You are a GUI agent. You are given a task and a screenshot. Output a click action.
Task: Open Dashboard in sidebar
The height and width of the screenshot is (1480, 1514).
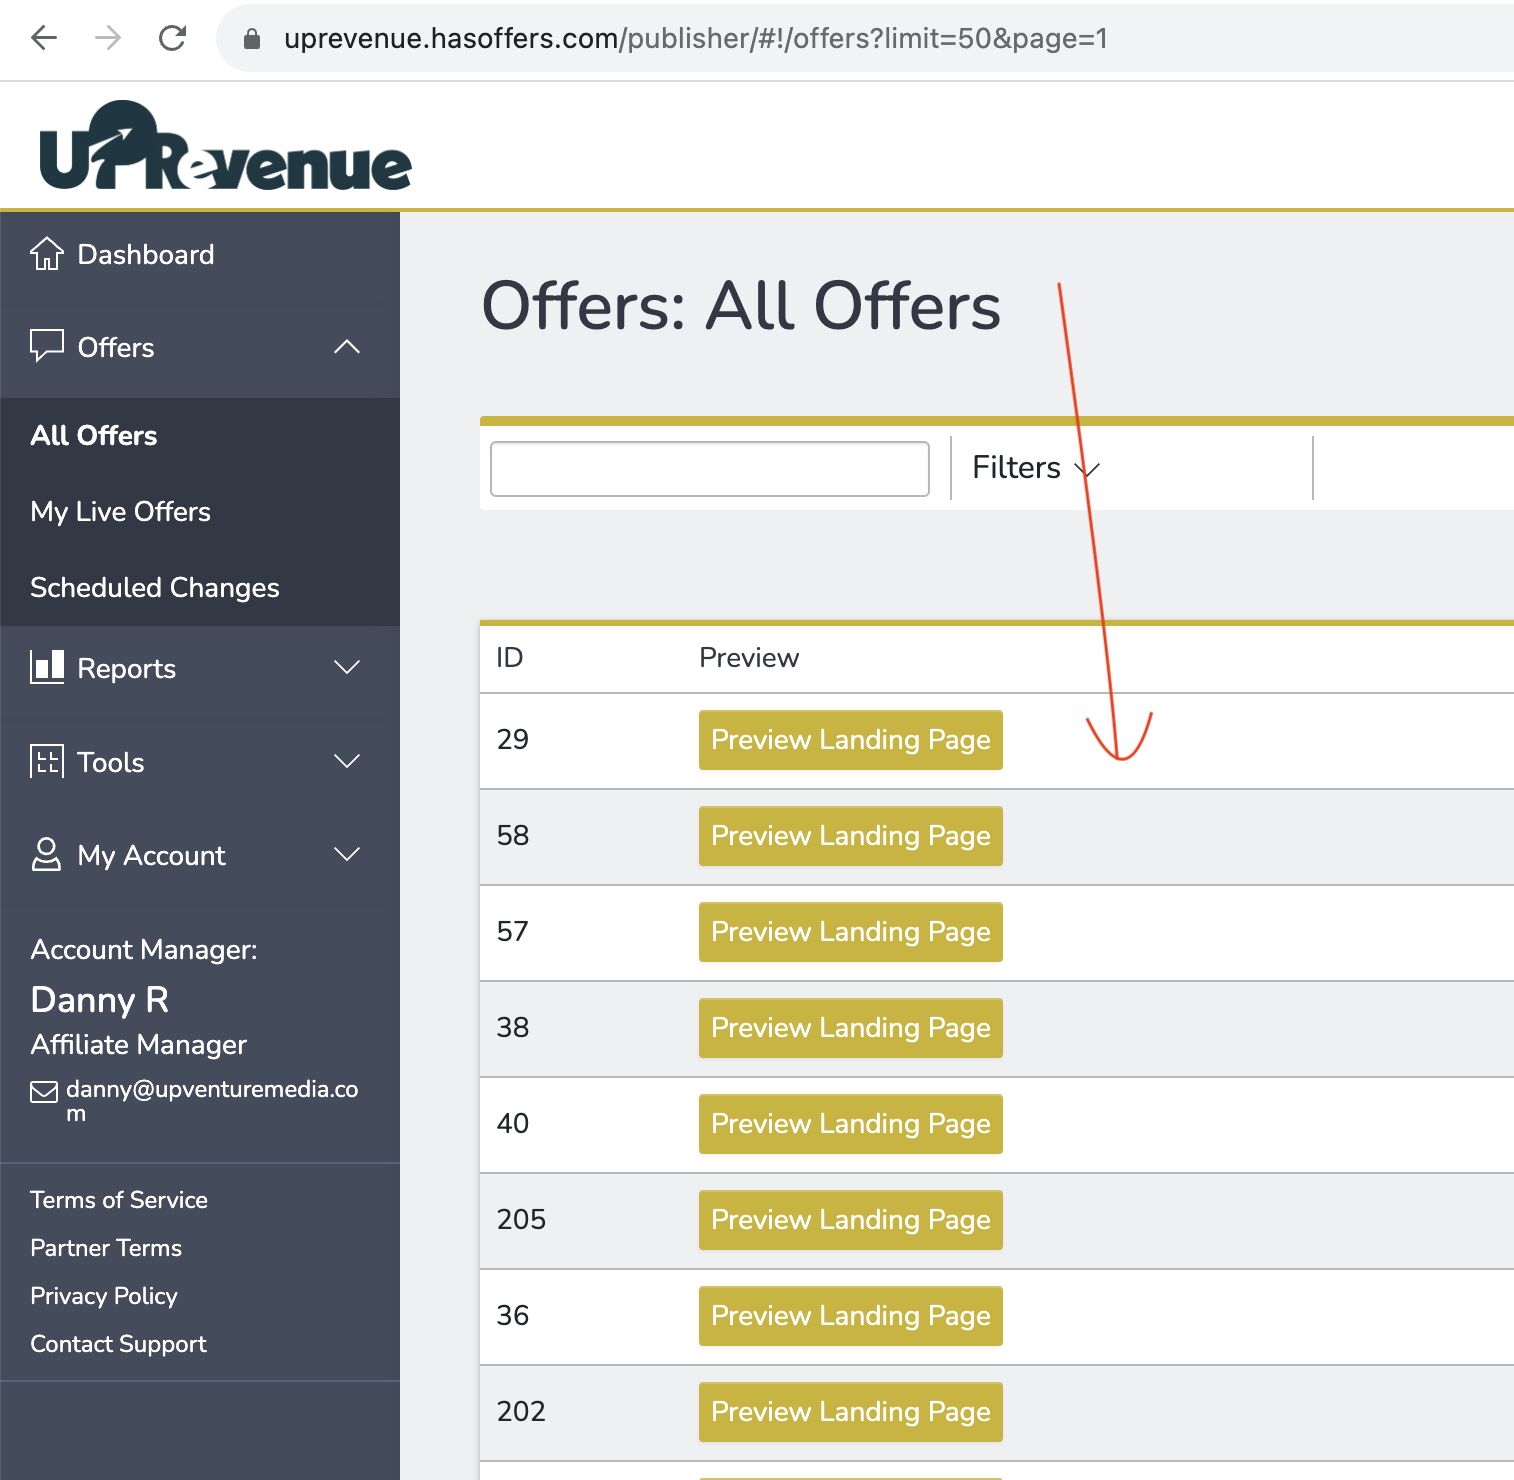click(x=146, y=254)
